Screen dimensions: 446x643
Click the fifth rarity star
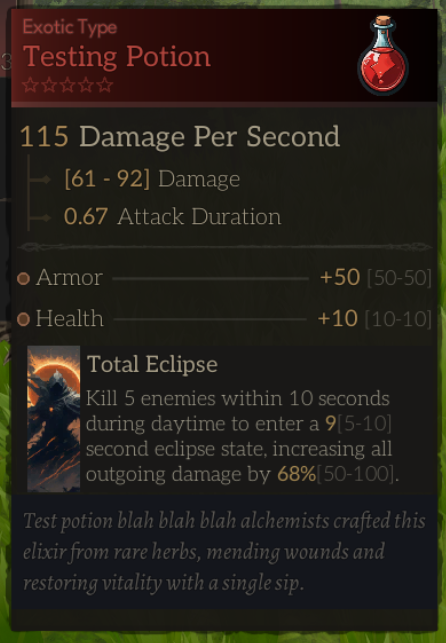tap(105, 85)
